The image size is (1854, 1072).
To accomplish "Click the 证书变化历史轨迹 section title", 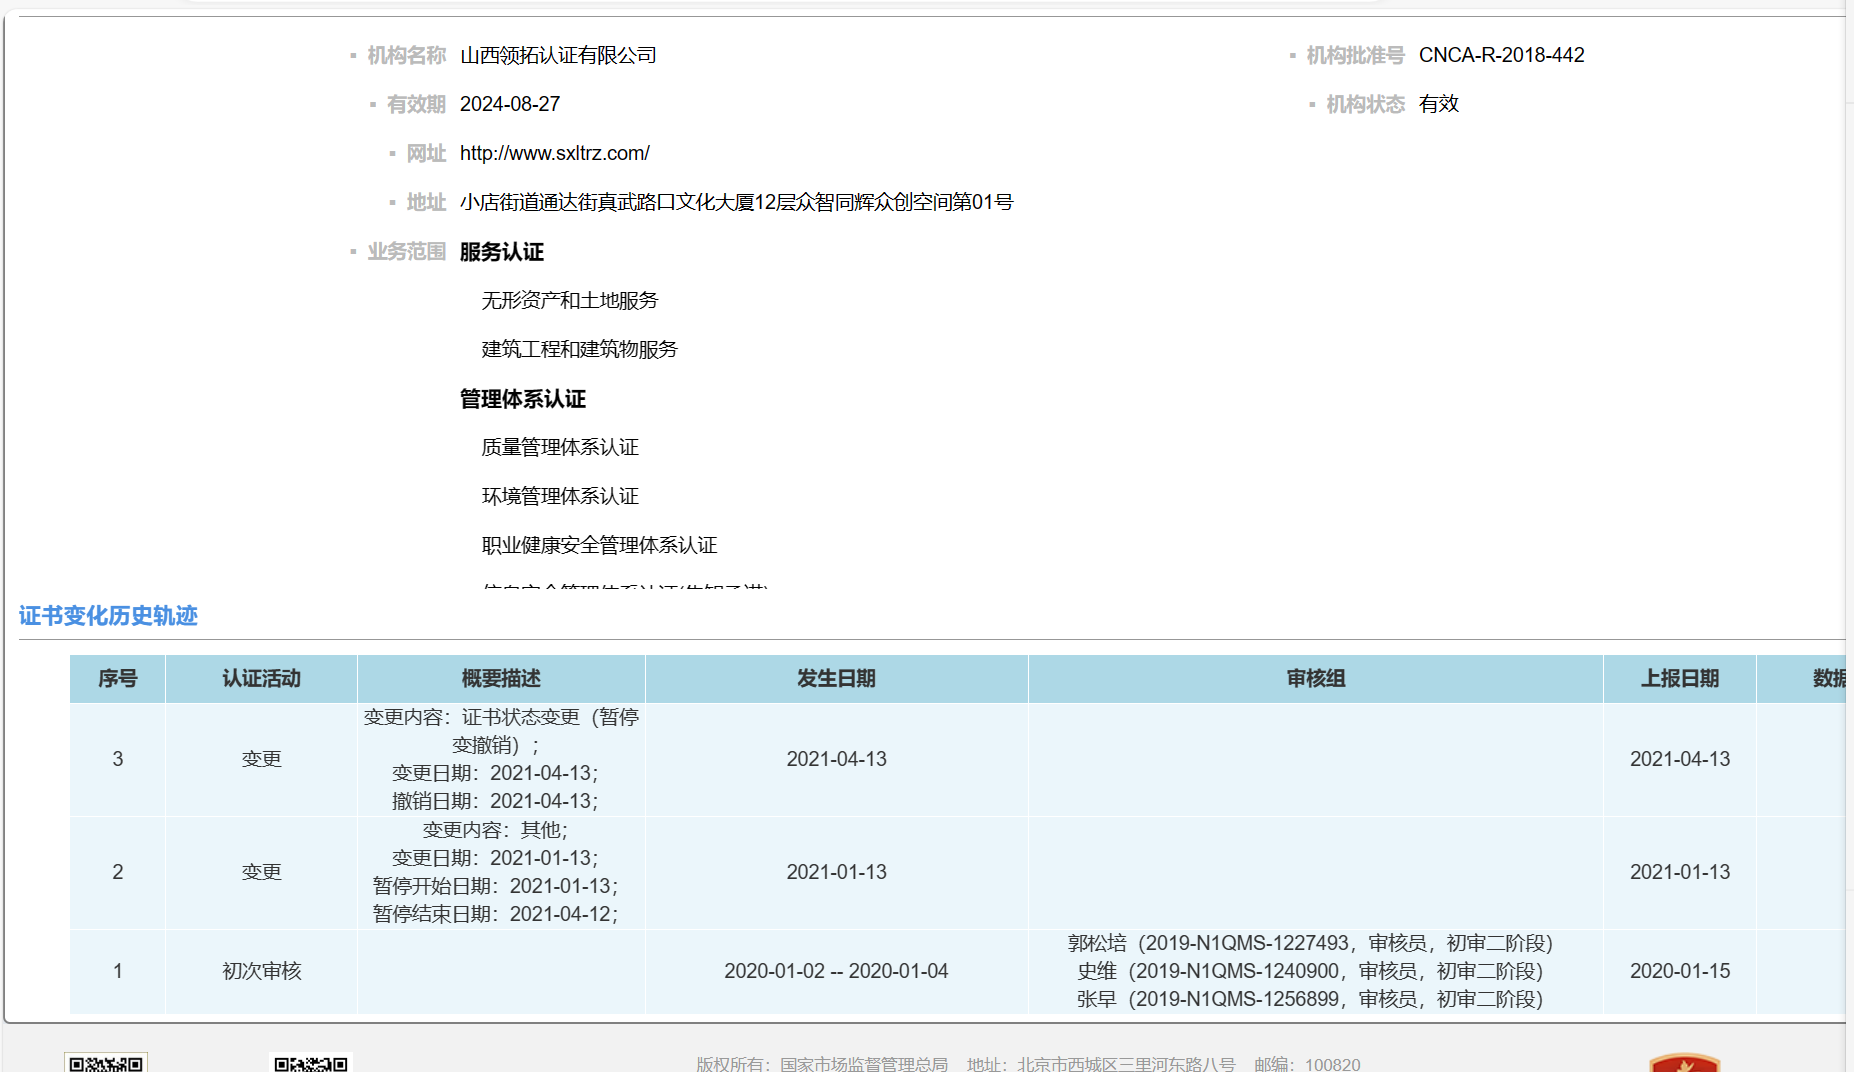I will [x=108, y=616].
